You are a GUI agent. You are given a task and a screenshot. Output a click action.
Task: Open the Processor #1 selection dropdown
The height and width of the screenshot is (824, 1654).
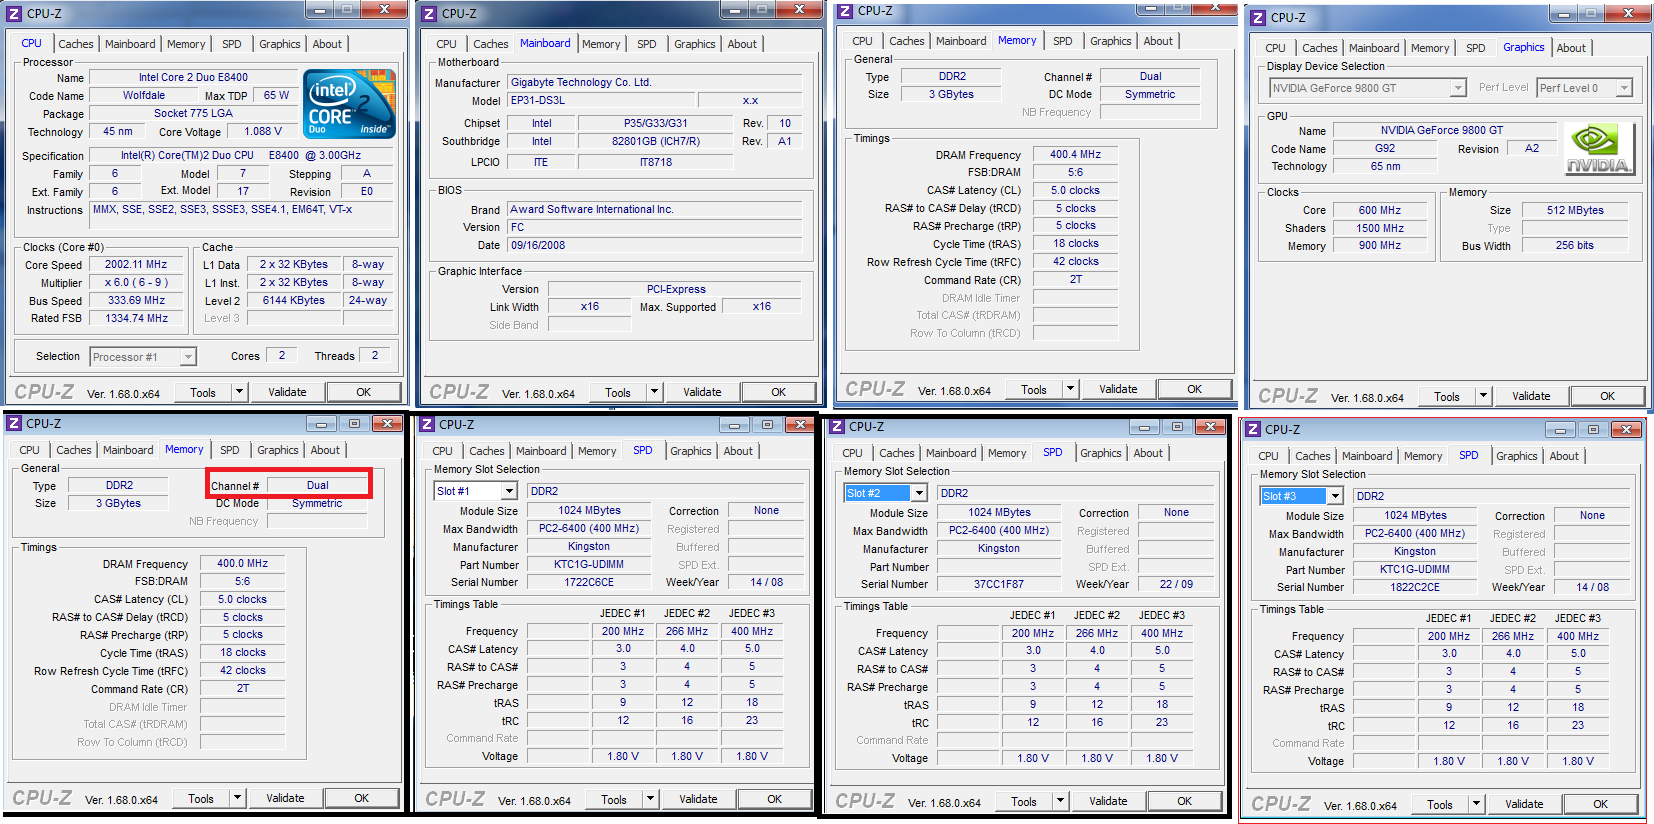click(x=188, y=357)
